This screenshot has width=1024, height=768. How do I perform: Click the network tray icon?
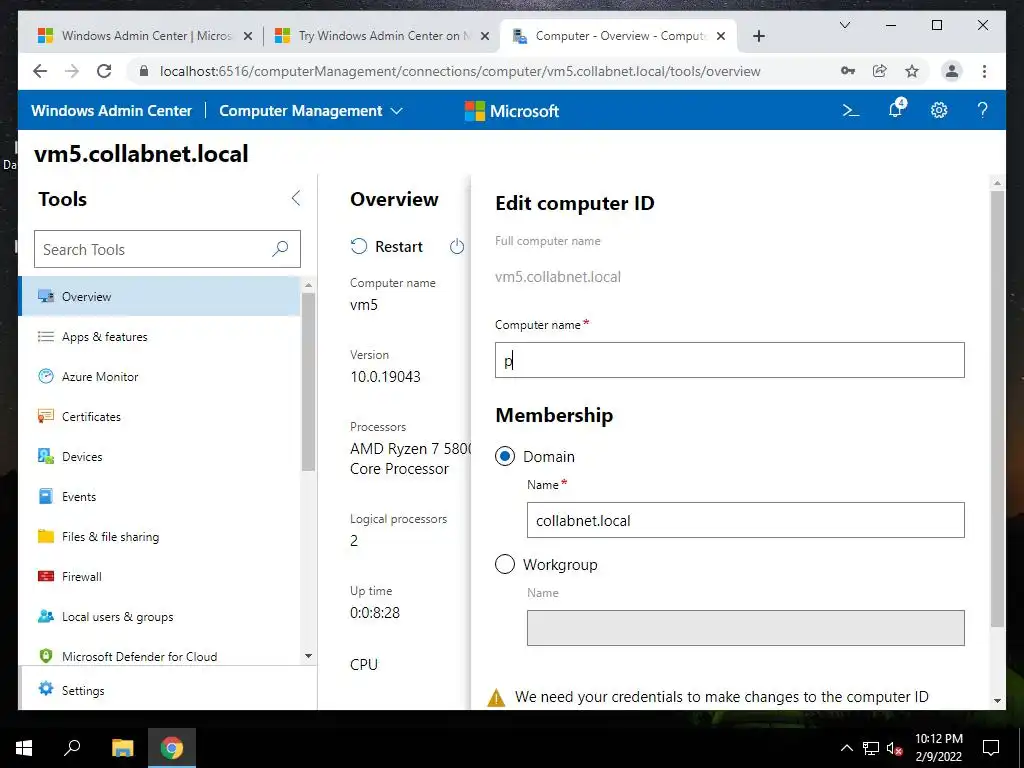point(871,748)
